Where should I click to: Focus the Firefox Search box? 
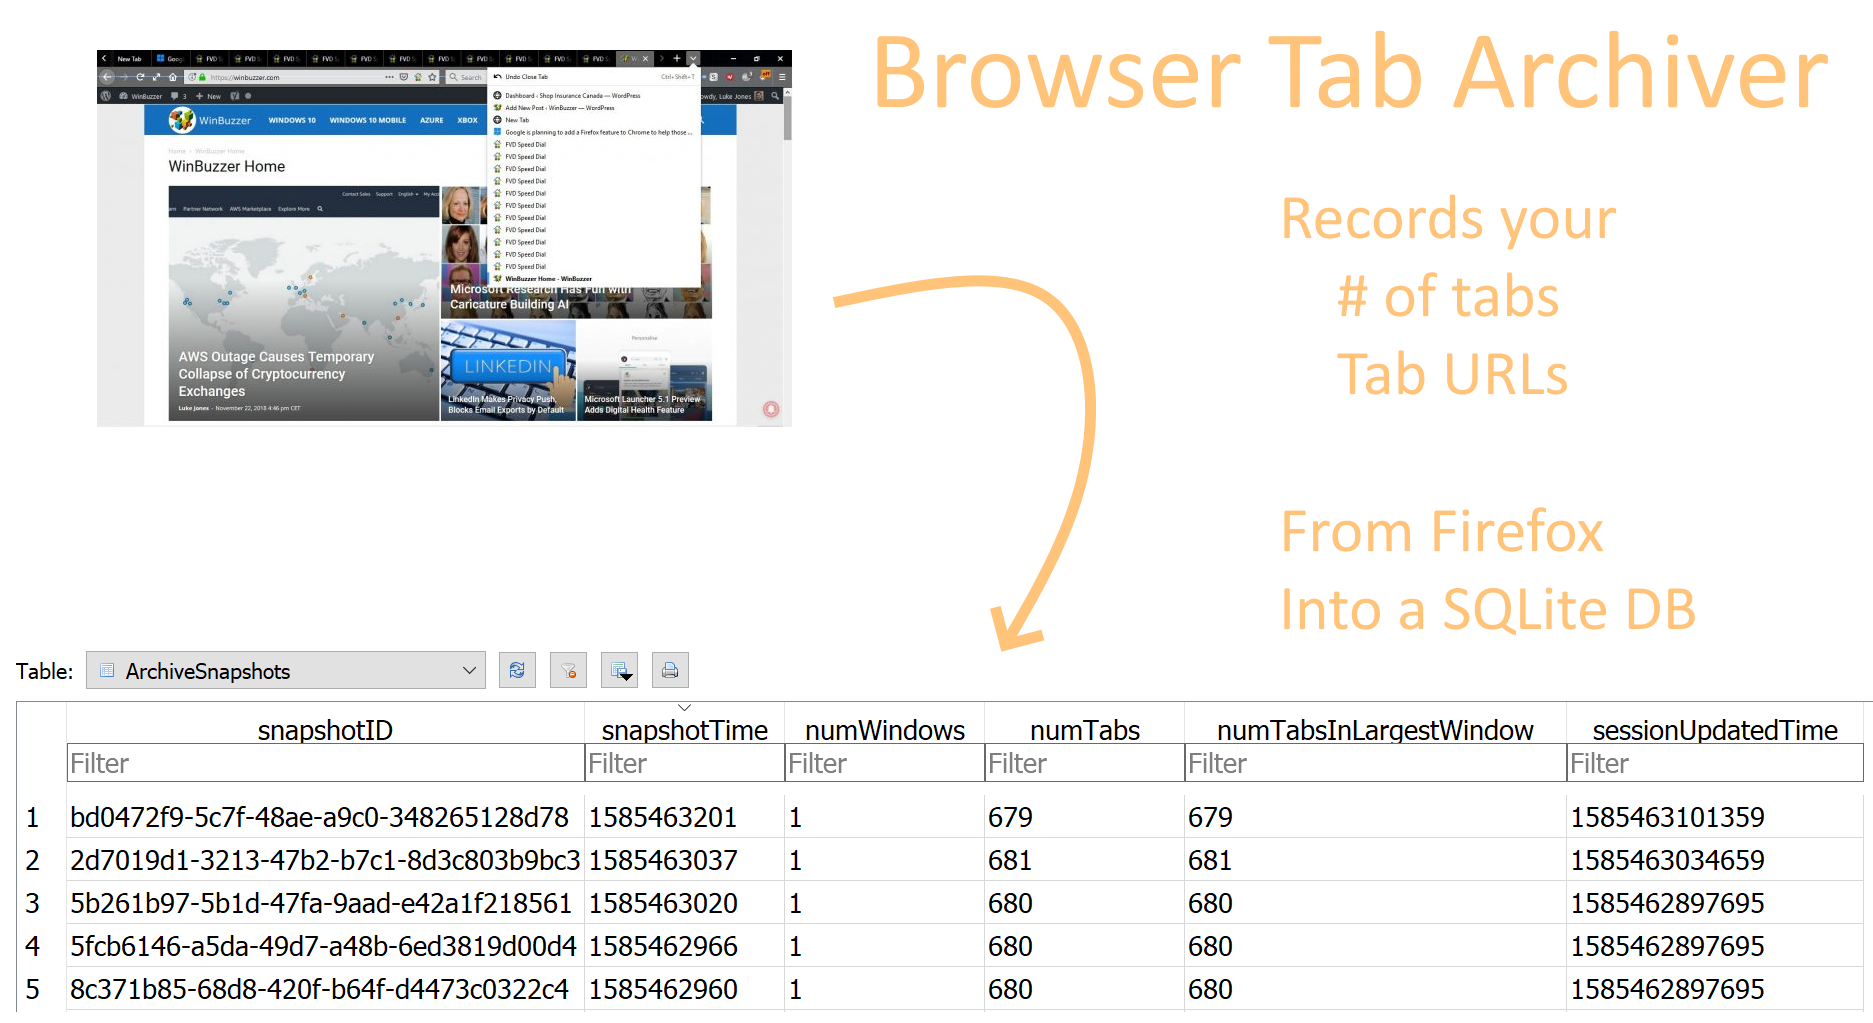click(465, 77)
